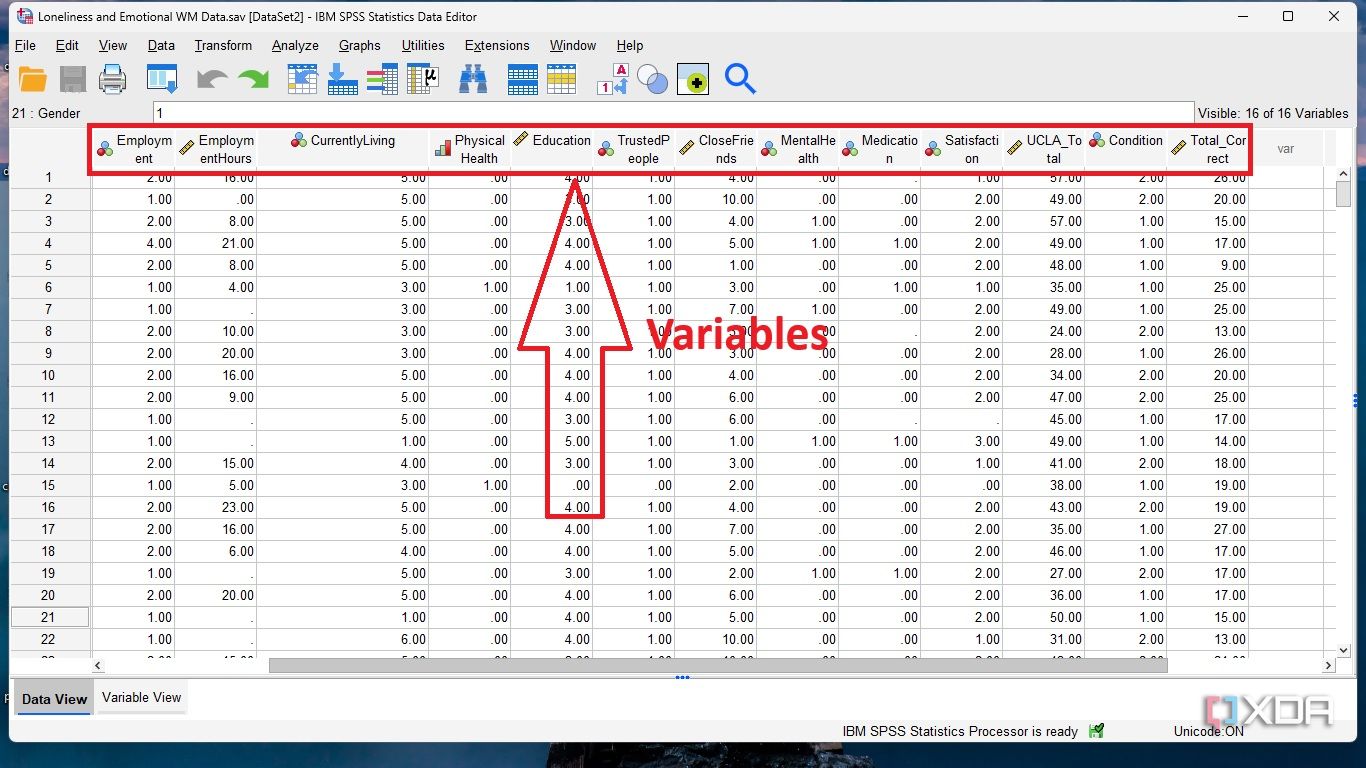Screen dimensions: 1366x768
Task: Redo the action with green arrow
Action: click(x=253, y=79)
